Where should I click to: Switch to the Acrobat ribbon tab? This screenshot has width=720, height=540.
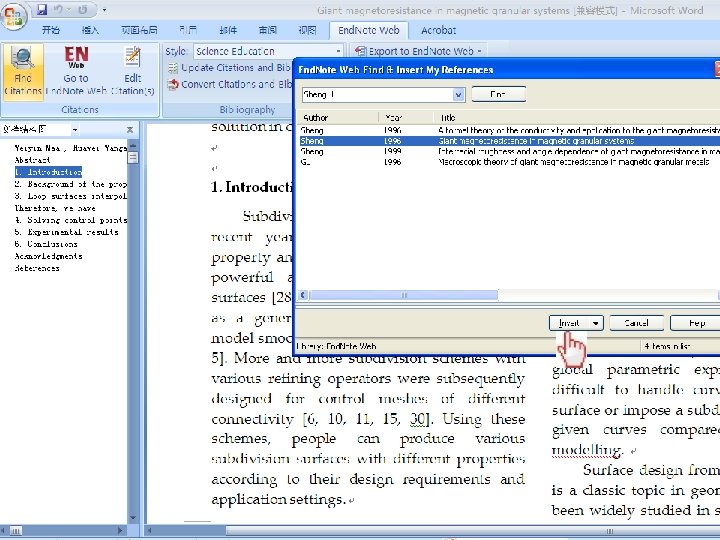(439, 30)
